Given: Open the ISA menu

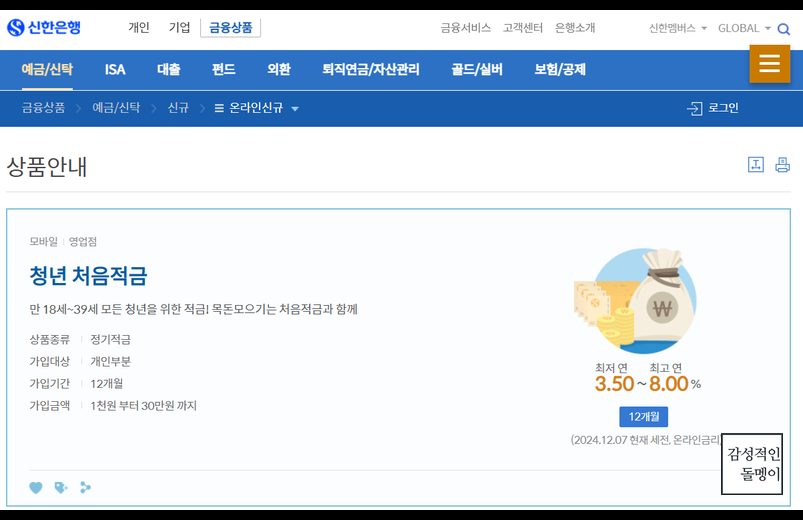Looking at the screenshot, I should pyautogui.click(x=115, y=69).
